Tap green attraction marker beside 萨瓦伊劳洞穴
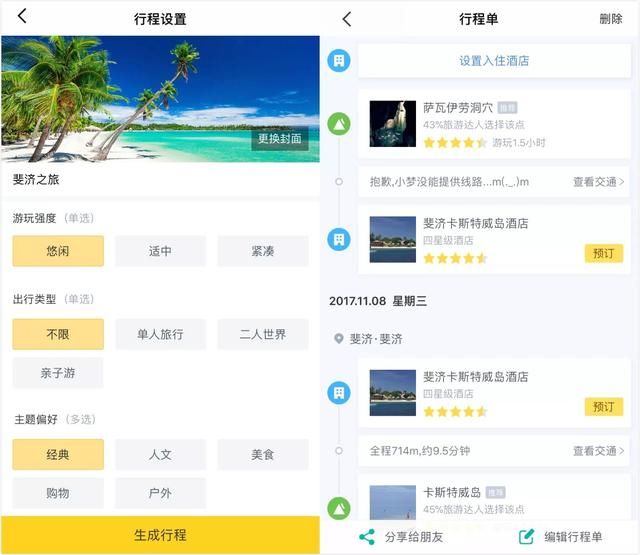 [x=339, y=124]
